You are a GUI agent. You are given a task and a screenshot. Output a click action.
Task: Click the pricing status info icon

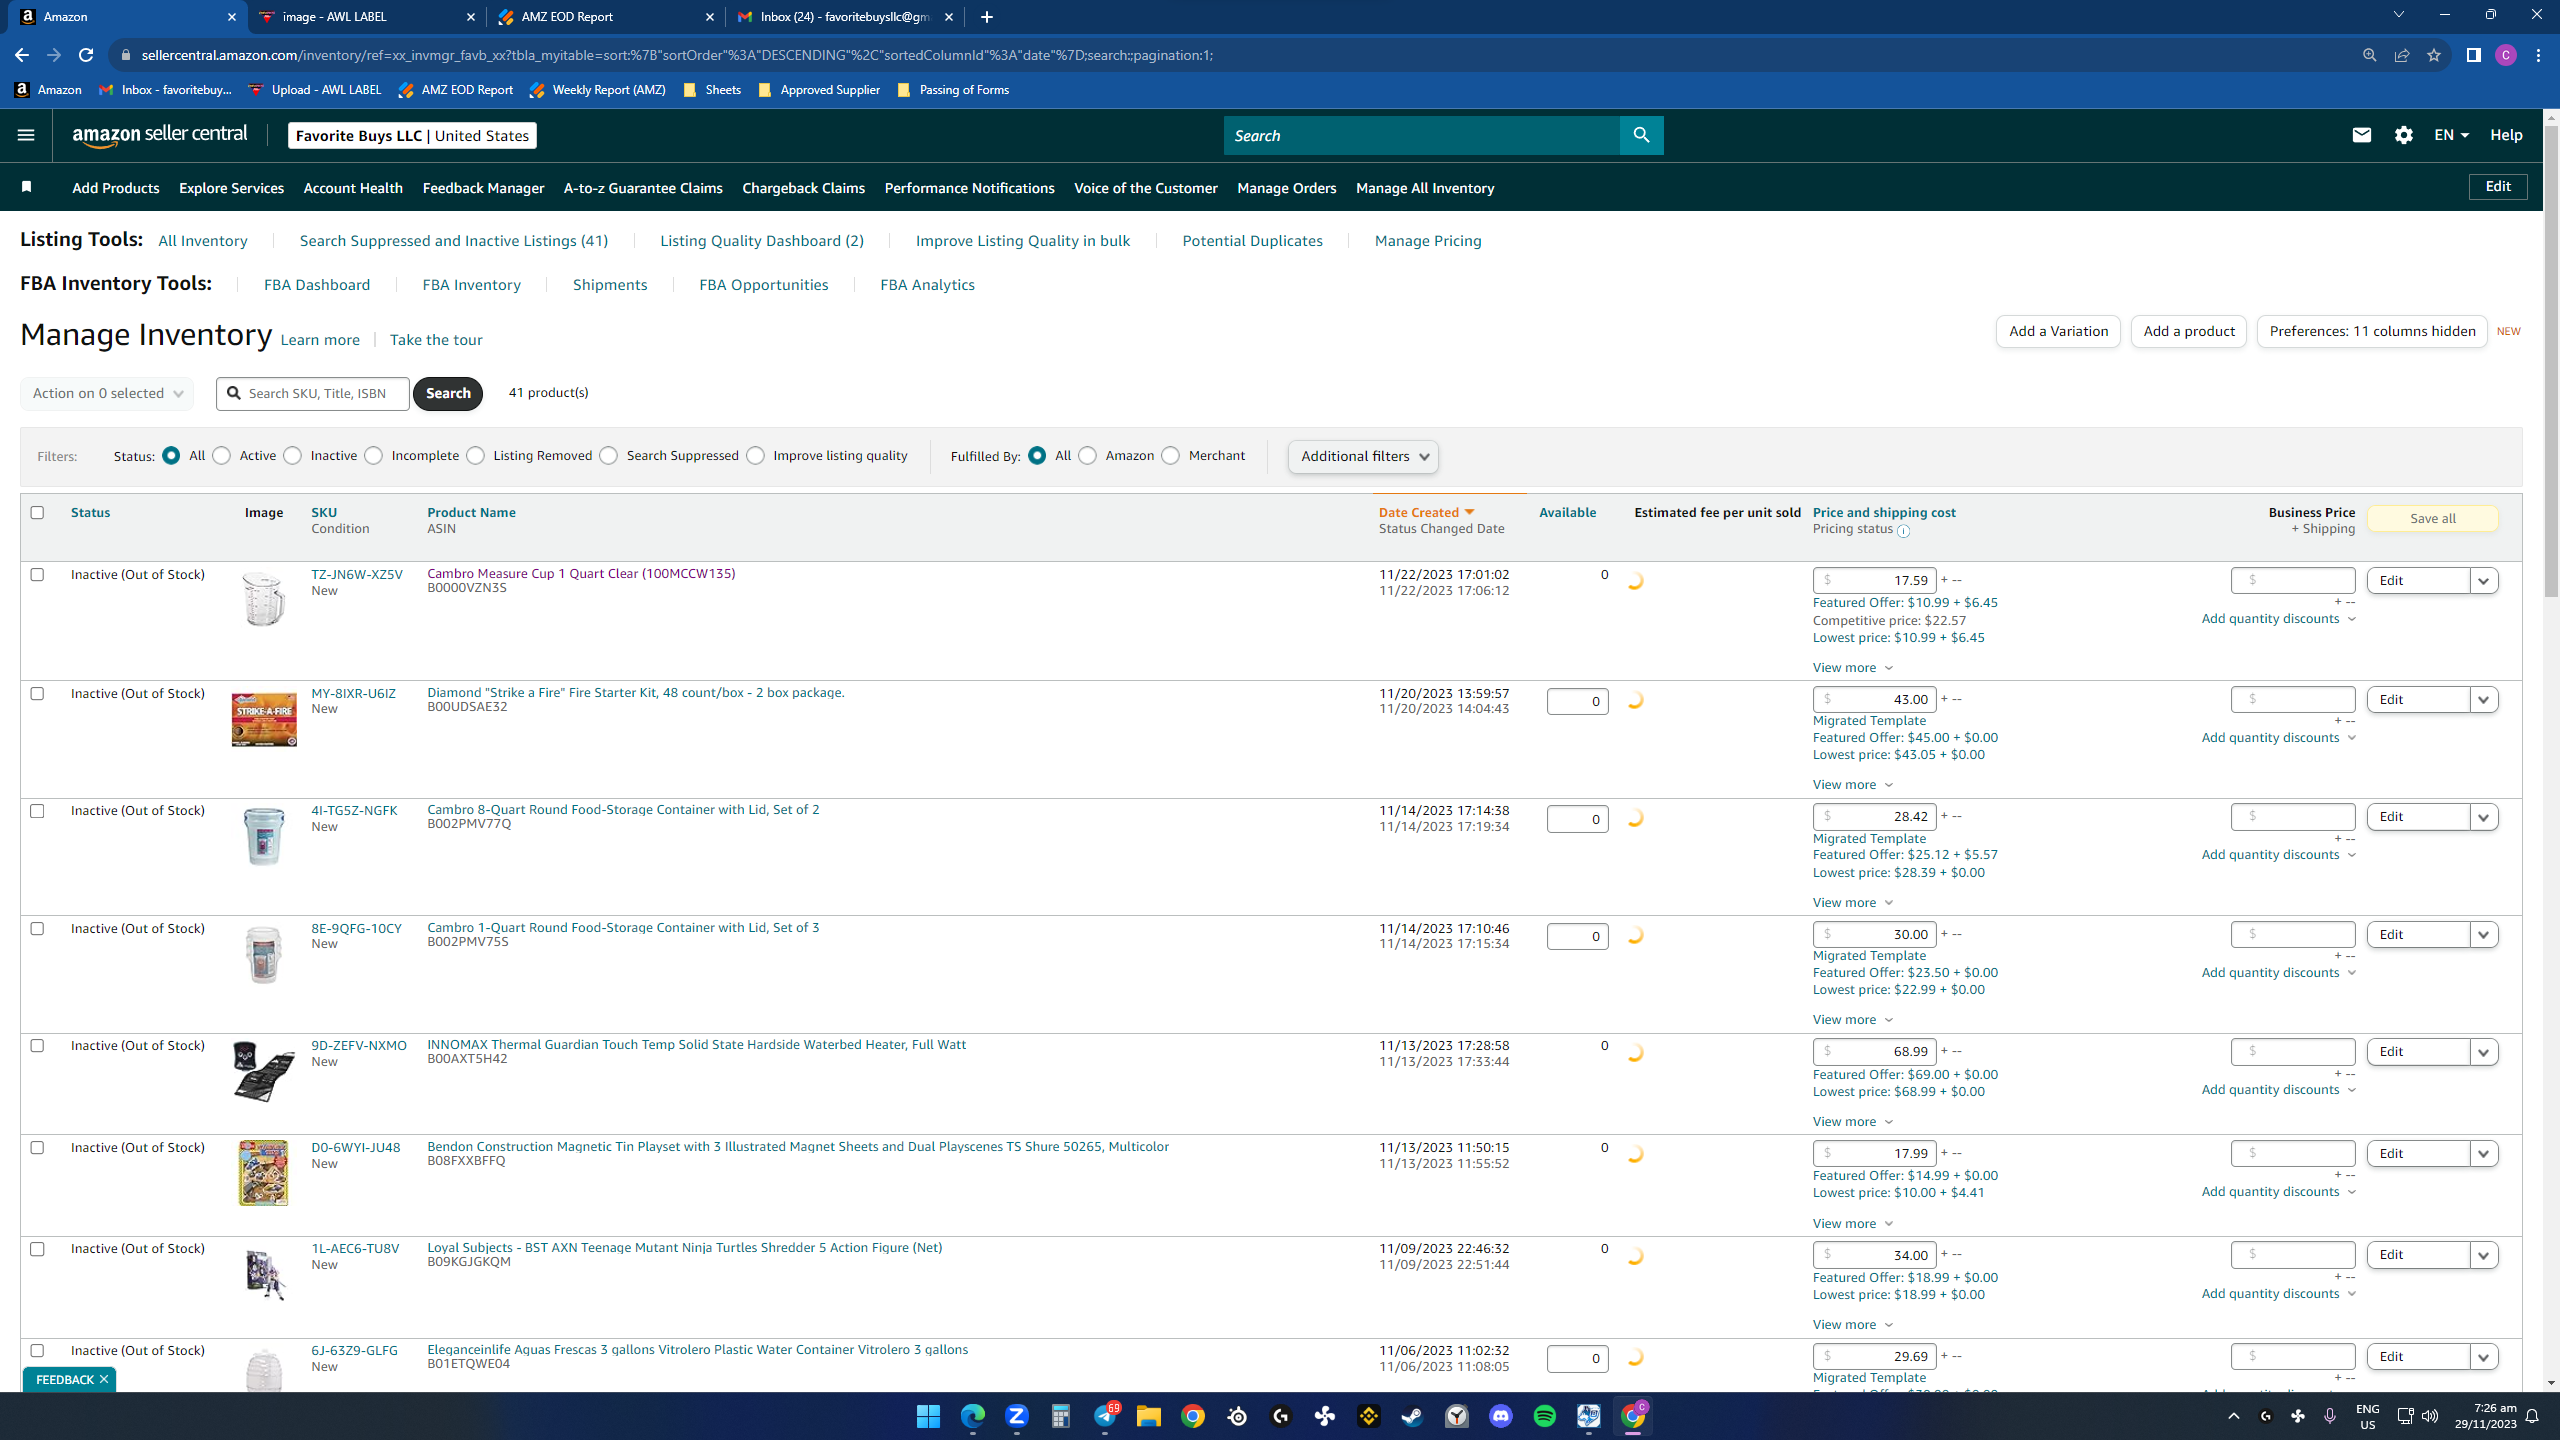(x=1903, y=531)
